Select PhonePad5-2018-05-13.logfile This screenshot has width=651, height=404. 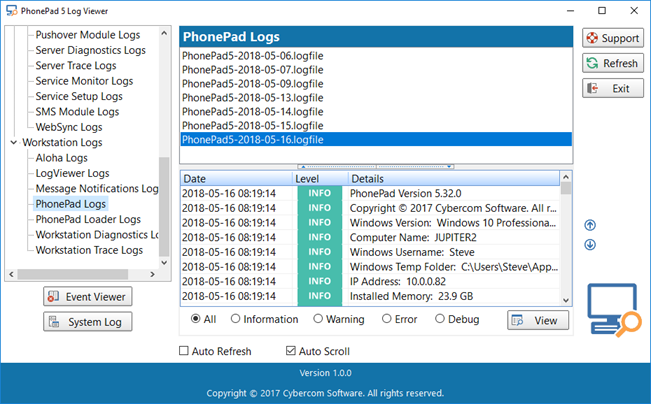point(376,98)
